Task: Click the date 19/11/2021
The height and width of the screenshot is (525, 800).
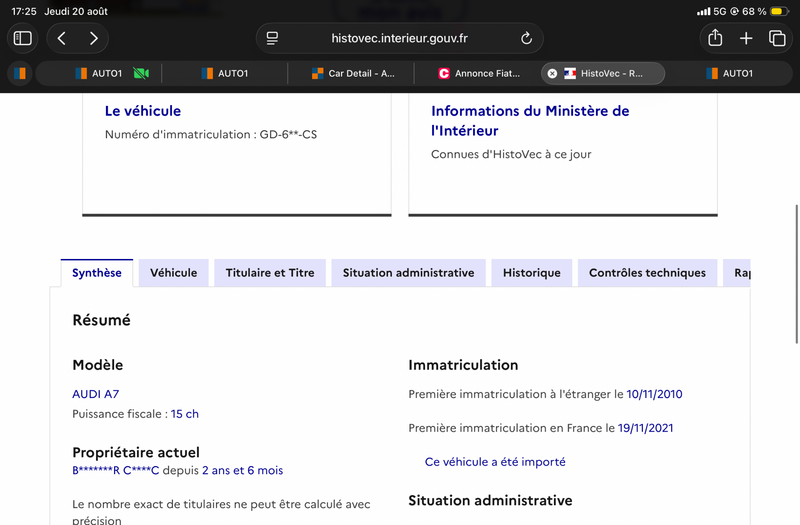Action: coord(645,428)
